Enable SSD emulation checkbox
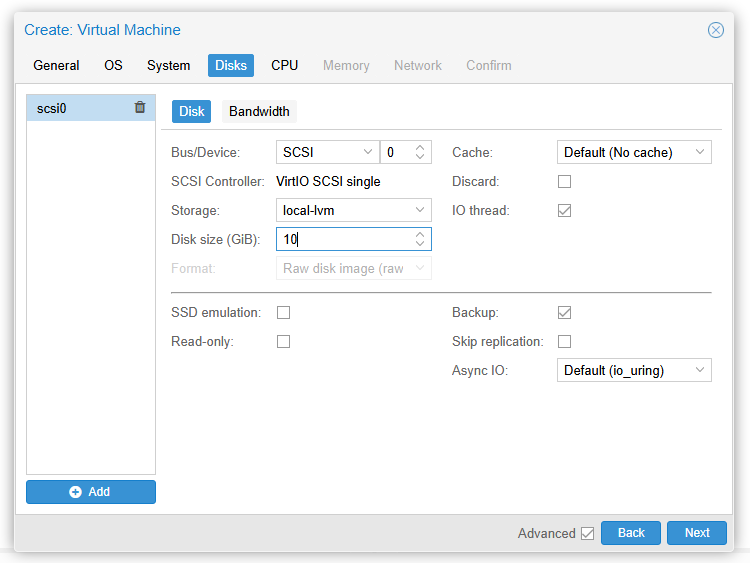The height and width of the screenshot is (563, 750). [283, 313]
